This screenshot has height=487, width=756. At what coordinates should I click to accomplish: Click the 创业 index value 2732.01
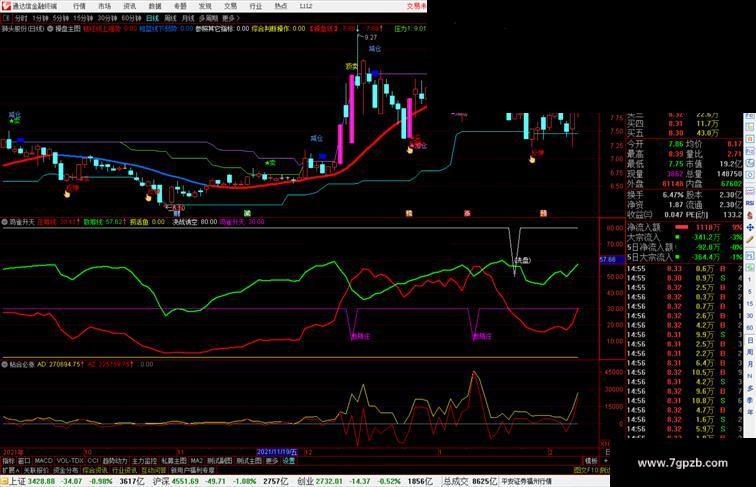point(329,481)
